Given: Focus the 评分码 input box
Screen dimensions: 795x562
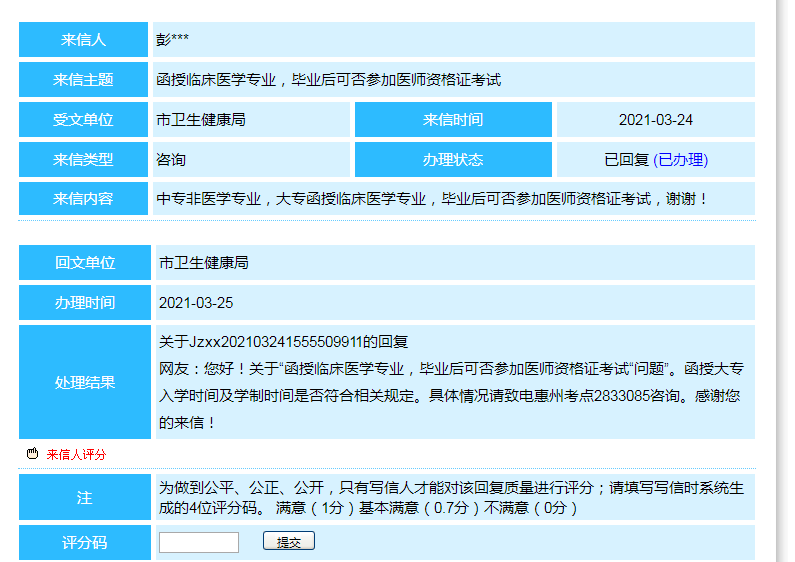Looking at the screenshot, I should [x=198, y=542].
